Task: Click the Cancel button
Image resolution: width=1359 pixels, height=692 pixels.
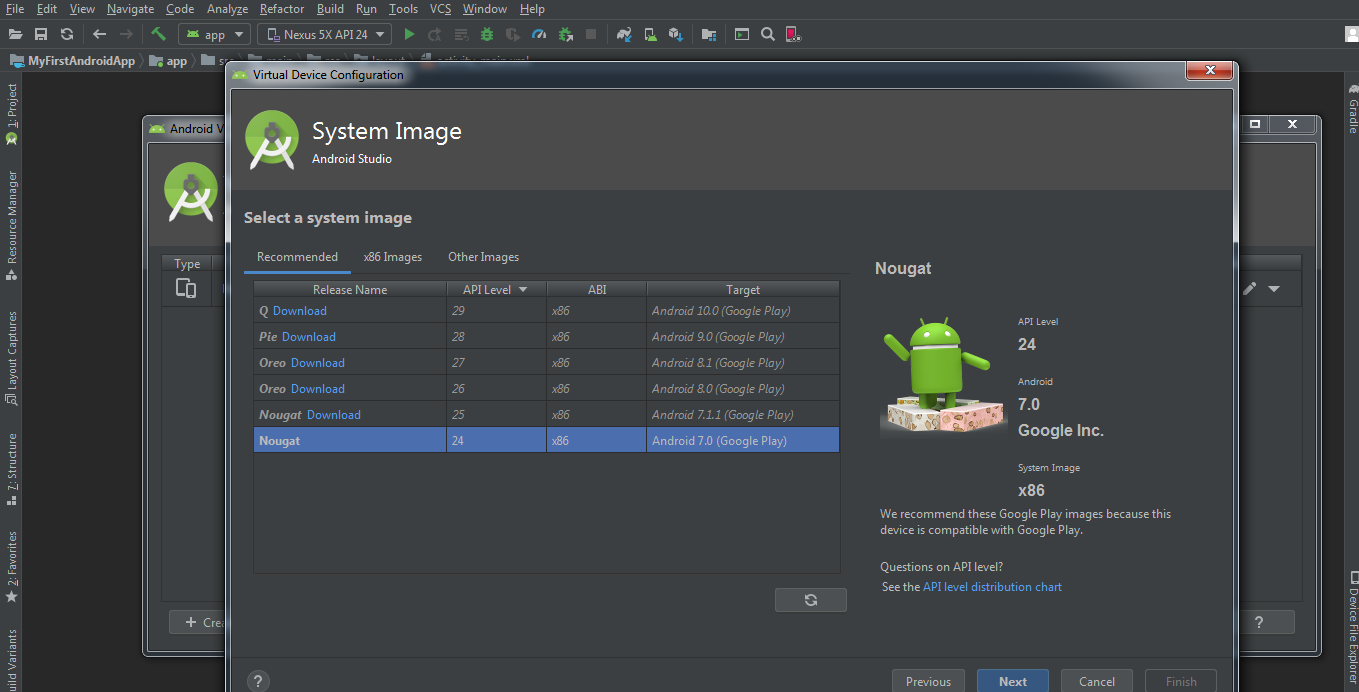Action: tap(1097, 681)
